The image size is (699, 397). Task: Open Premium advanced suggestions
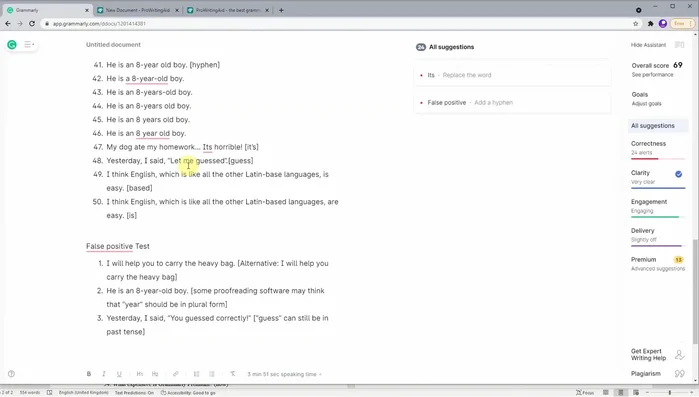click(x=658, y=264)
